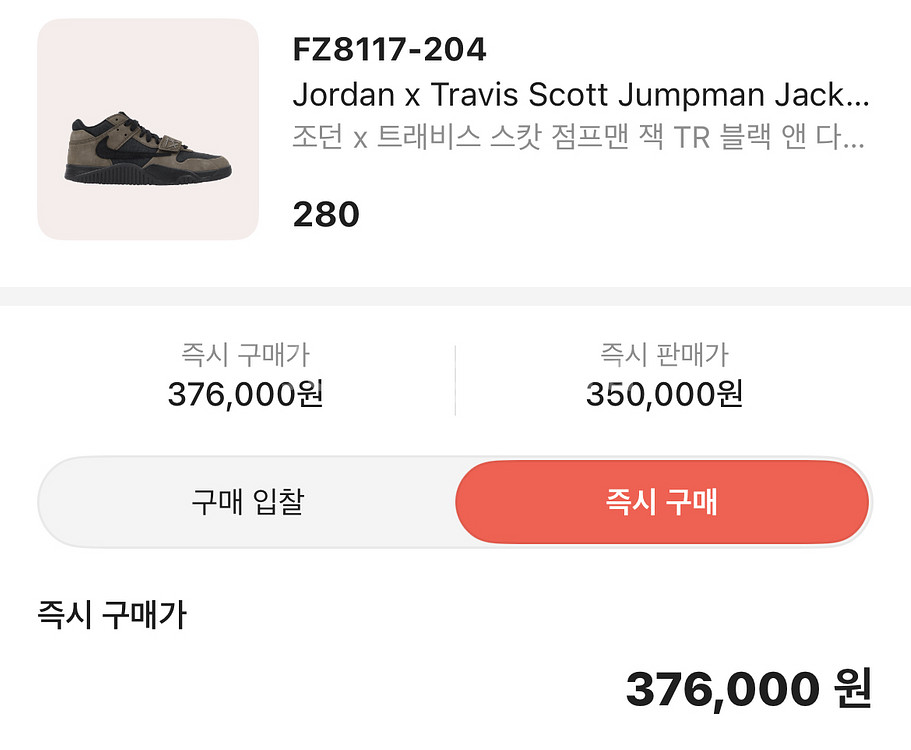Image resolution: width=911 pixels, height=750 pixels.
Task: Click the Korean product name 조던 x 트래비스 스캇
Action: [x=570, y=137]
